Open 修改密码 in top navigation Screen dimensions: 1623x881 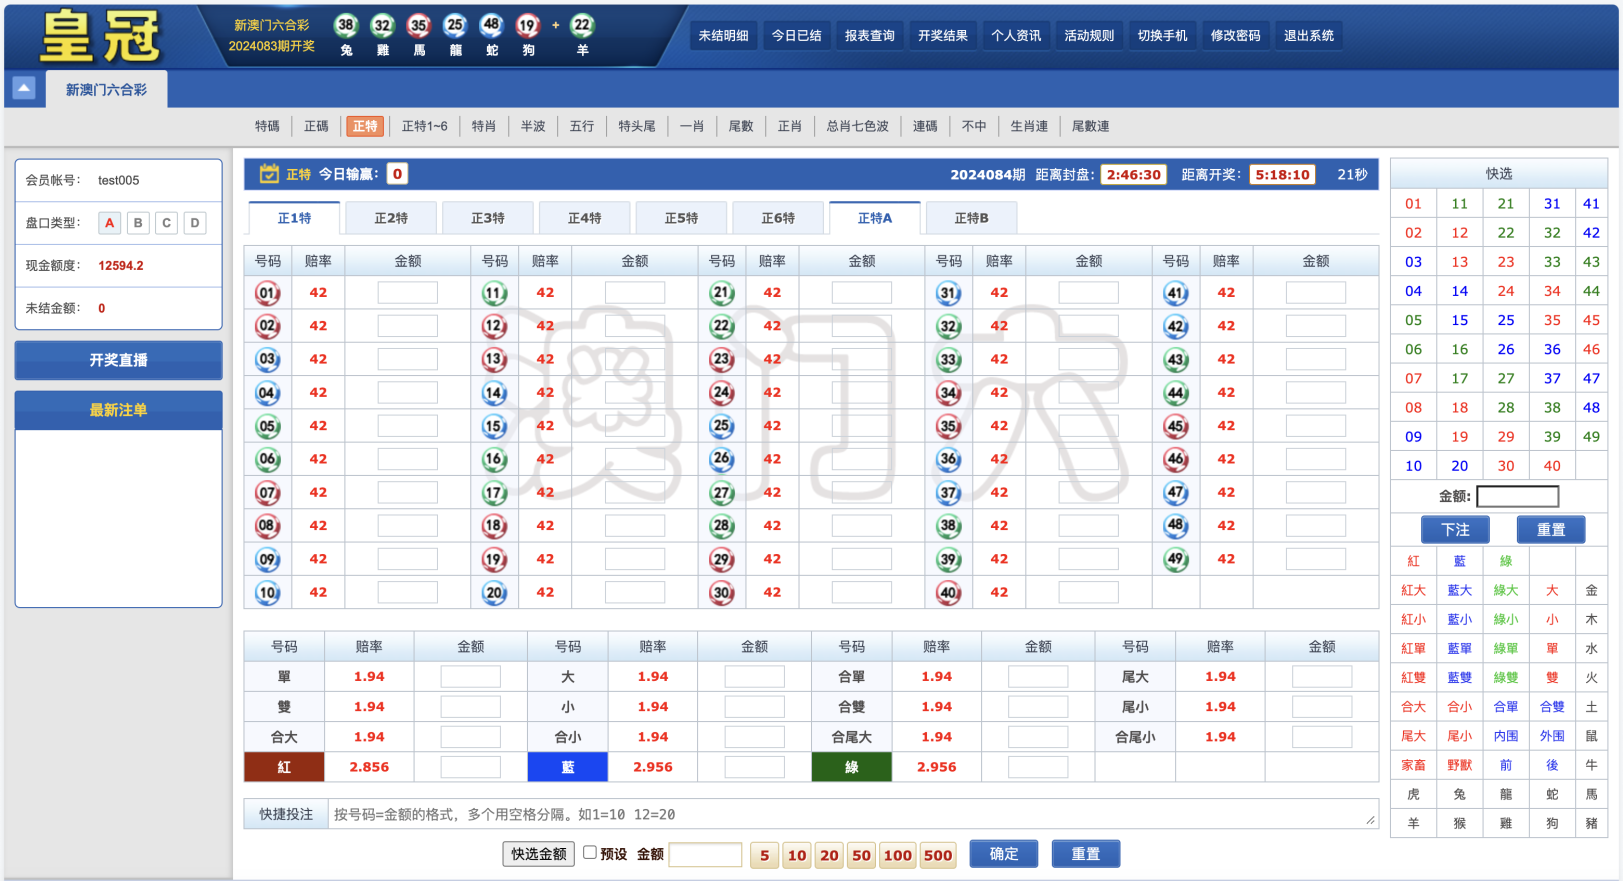point(1236,35)
